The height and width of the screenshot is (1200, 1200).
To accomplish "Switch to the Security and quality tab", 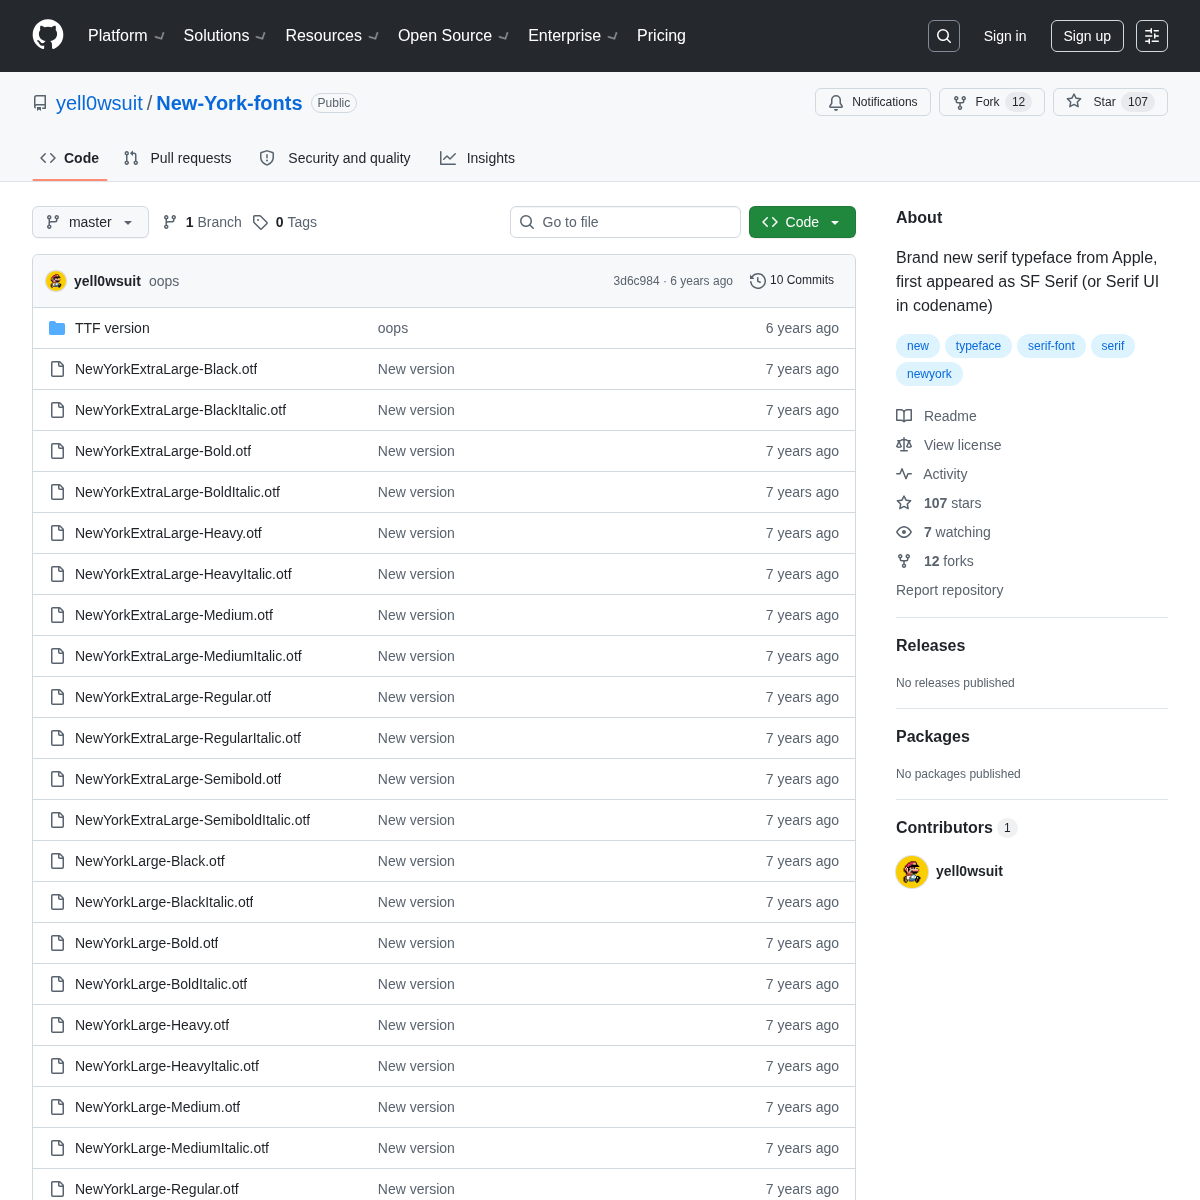I will tap(335, 158).
